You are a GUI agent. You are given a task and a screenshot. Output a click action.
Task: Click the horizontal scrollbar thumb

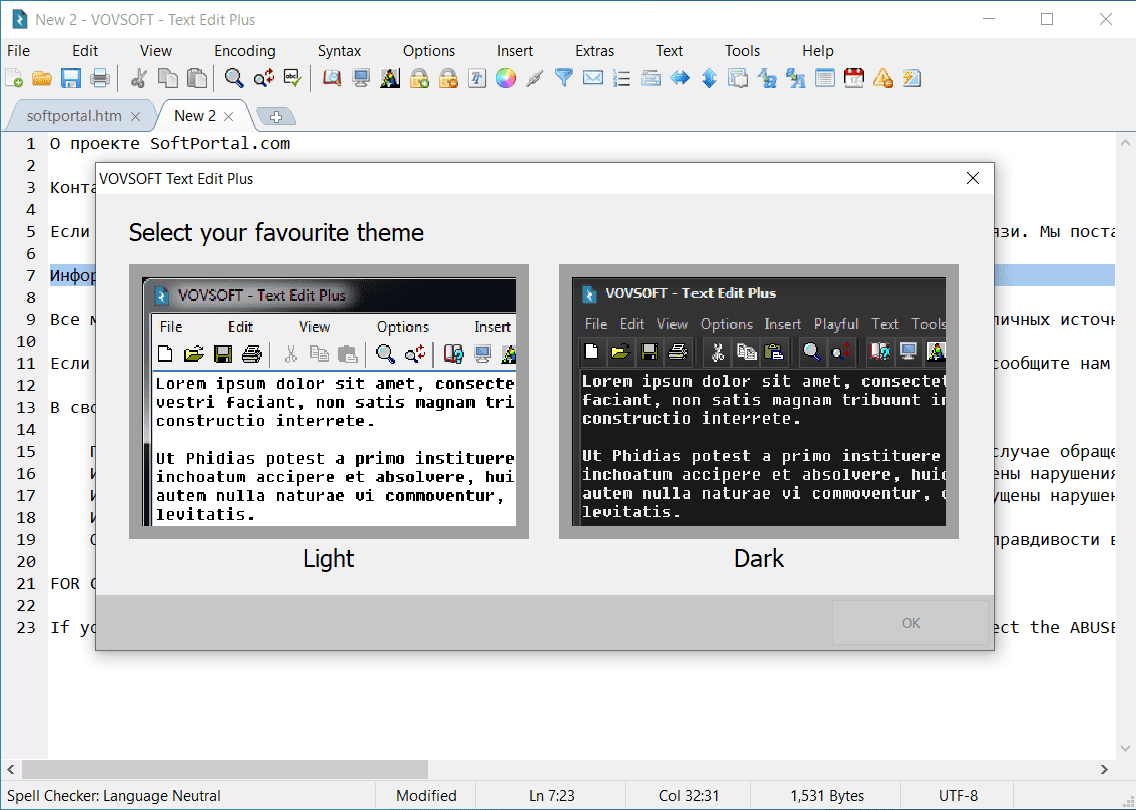click(225, 769)
